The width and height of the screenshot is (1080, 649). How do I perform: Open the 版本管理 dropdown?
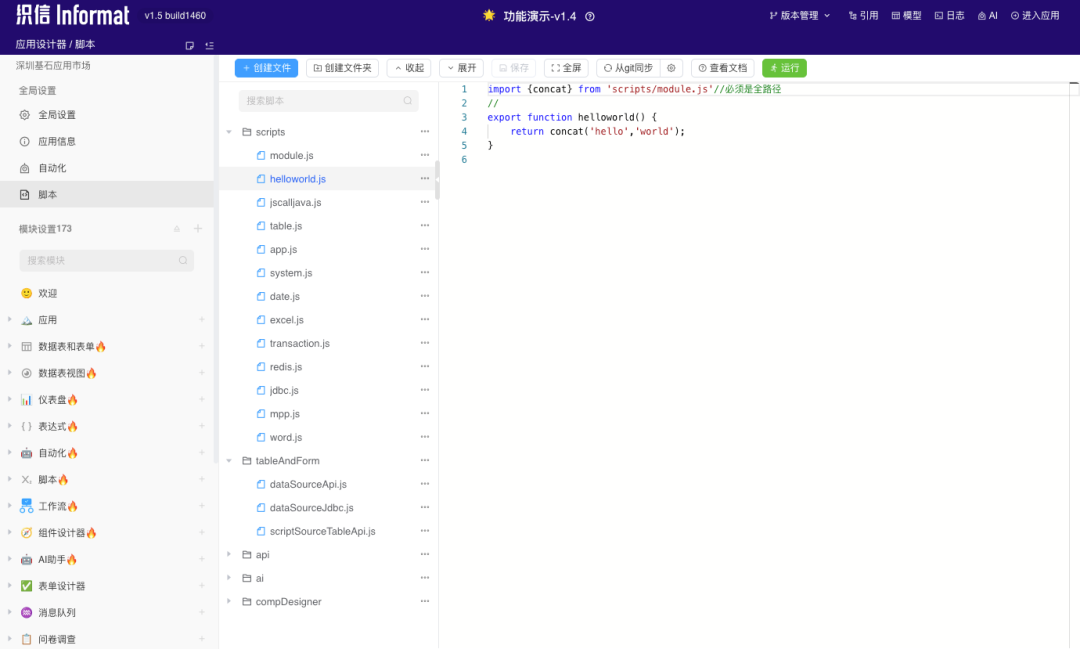pyautogui.click(x=800, y=15)
